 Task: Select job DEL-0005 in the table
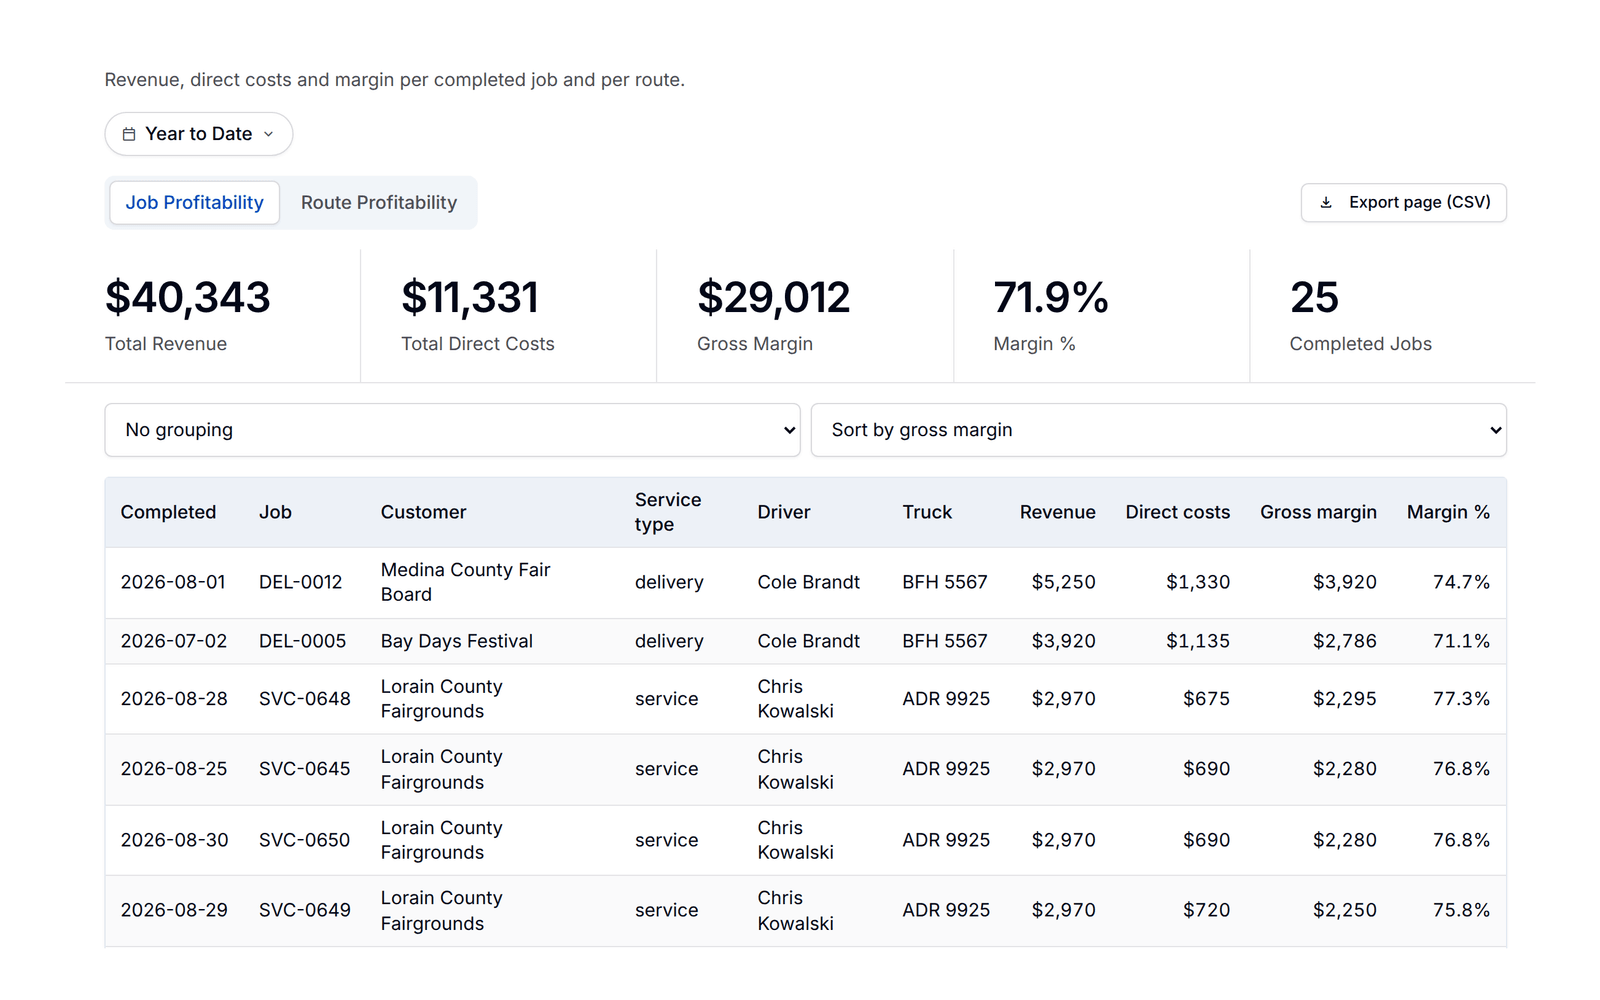302,641
